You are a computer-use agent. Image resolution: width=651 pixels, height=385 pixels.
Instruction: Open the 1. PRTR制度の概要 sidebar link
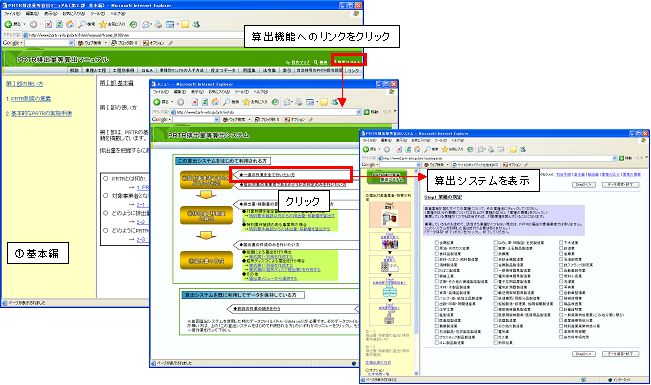tap(31, 99)
